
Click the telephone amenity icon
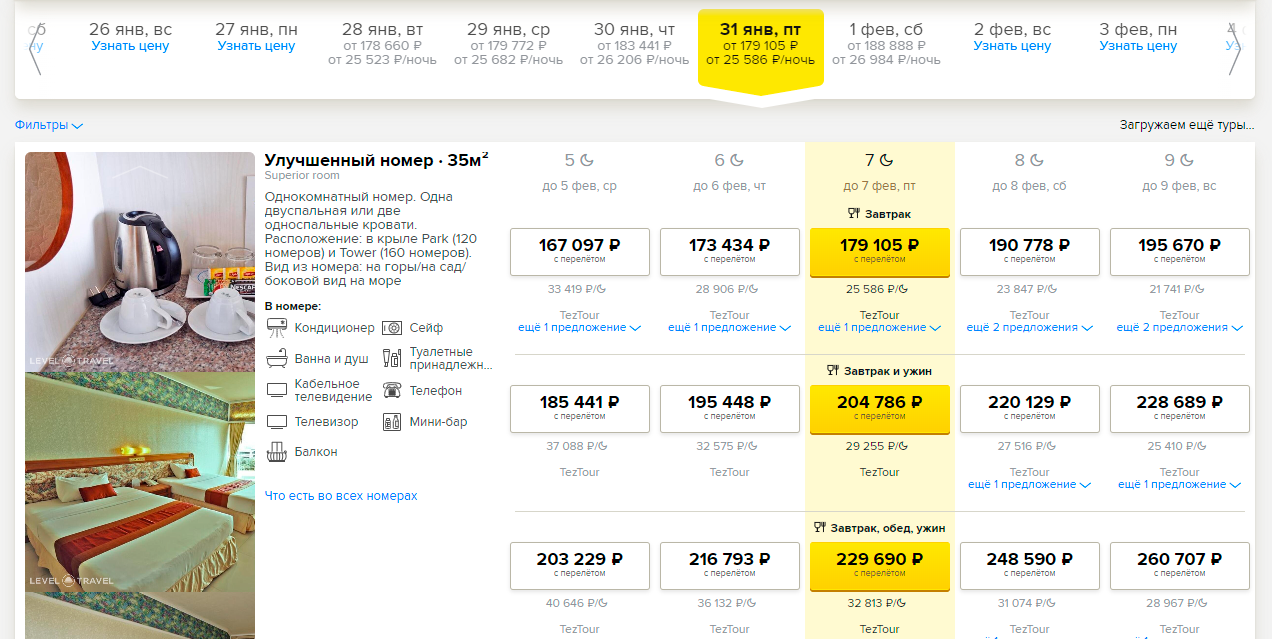pos(392,390)
